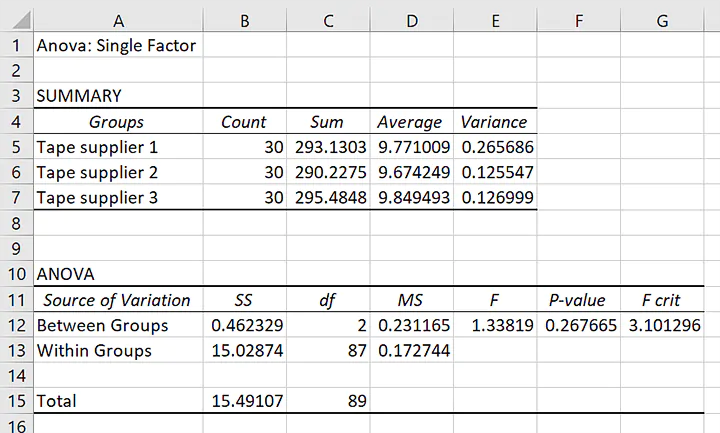Click the Within Groups SS 15.02874

(245, 350)
